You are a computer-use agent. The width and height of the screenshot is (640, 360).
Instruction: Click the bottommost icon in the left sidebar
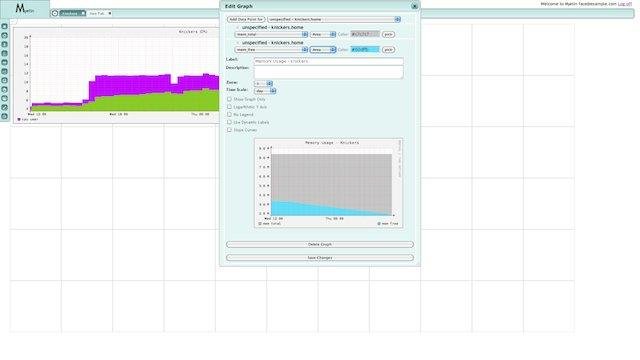click(4, 116)
